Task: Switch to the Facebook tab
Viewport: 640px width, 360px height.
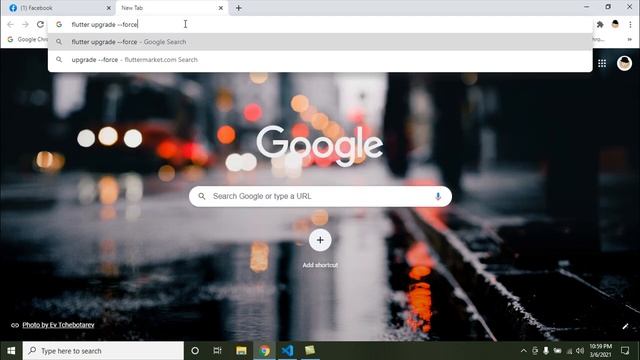Action: click(57, 8)
